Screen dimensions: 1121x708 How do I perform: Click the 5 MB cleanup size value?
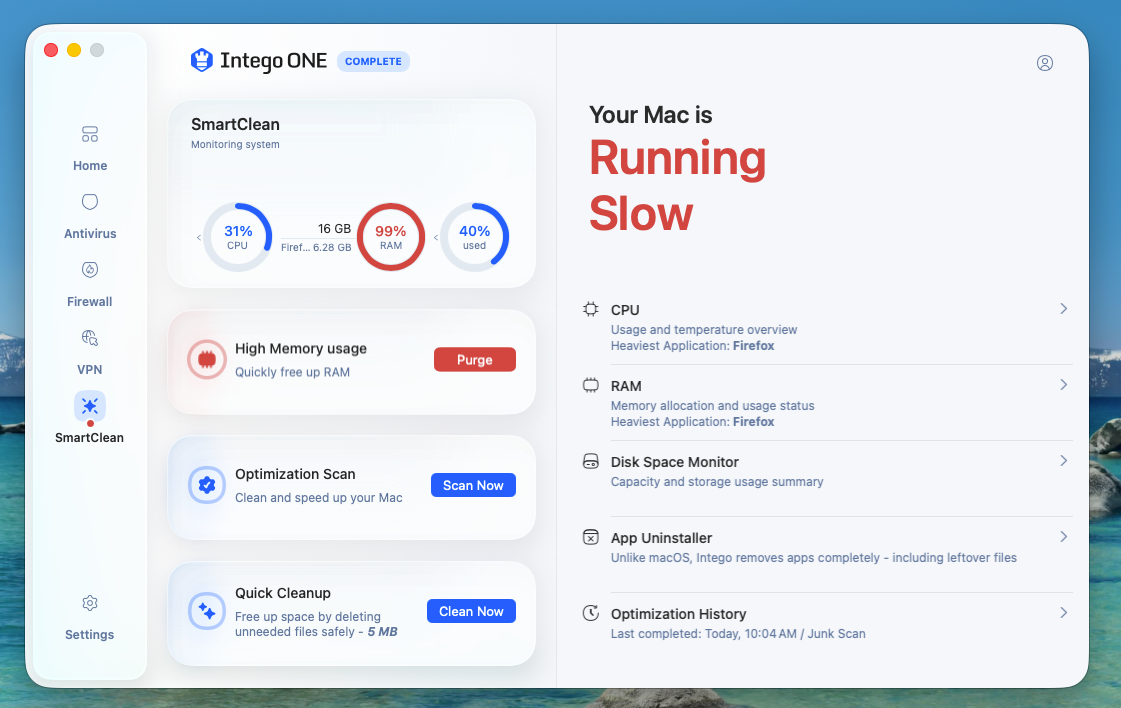click(x=382, y=631)
